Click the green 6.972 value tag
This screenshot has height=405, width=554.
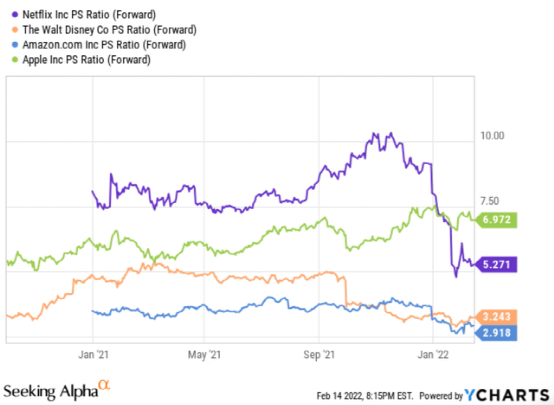click(x=496, y=220)
